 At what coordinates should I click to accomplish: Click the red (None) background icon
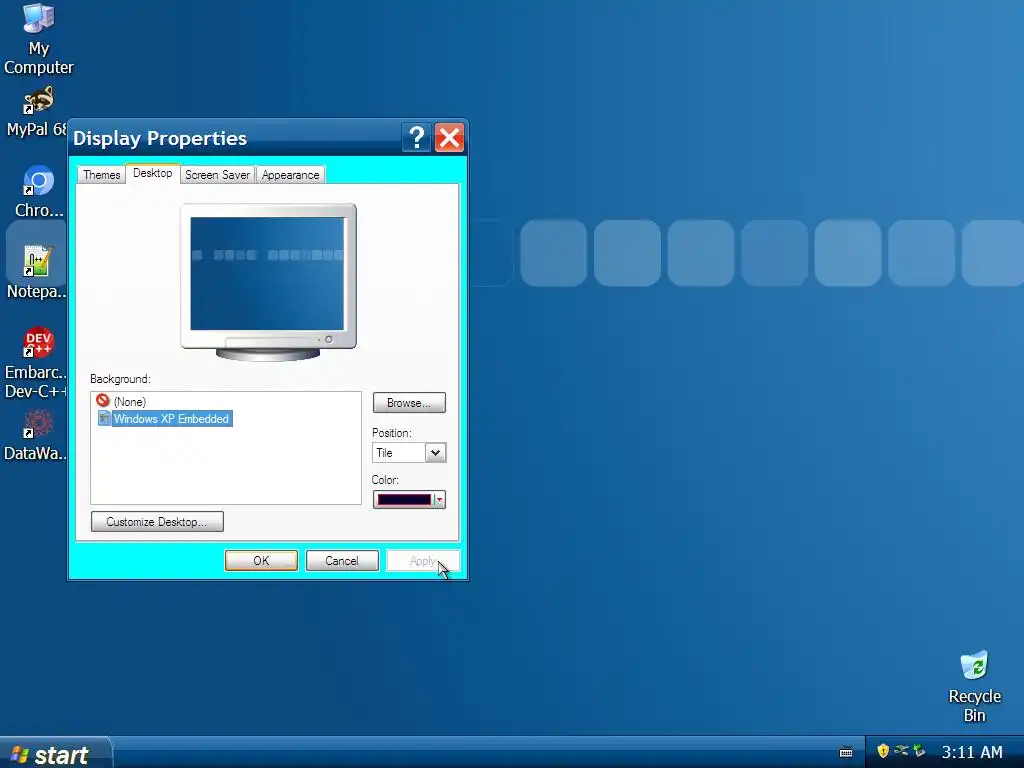[x=103, y=400]
